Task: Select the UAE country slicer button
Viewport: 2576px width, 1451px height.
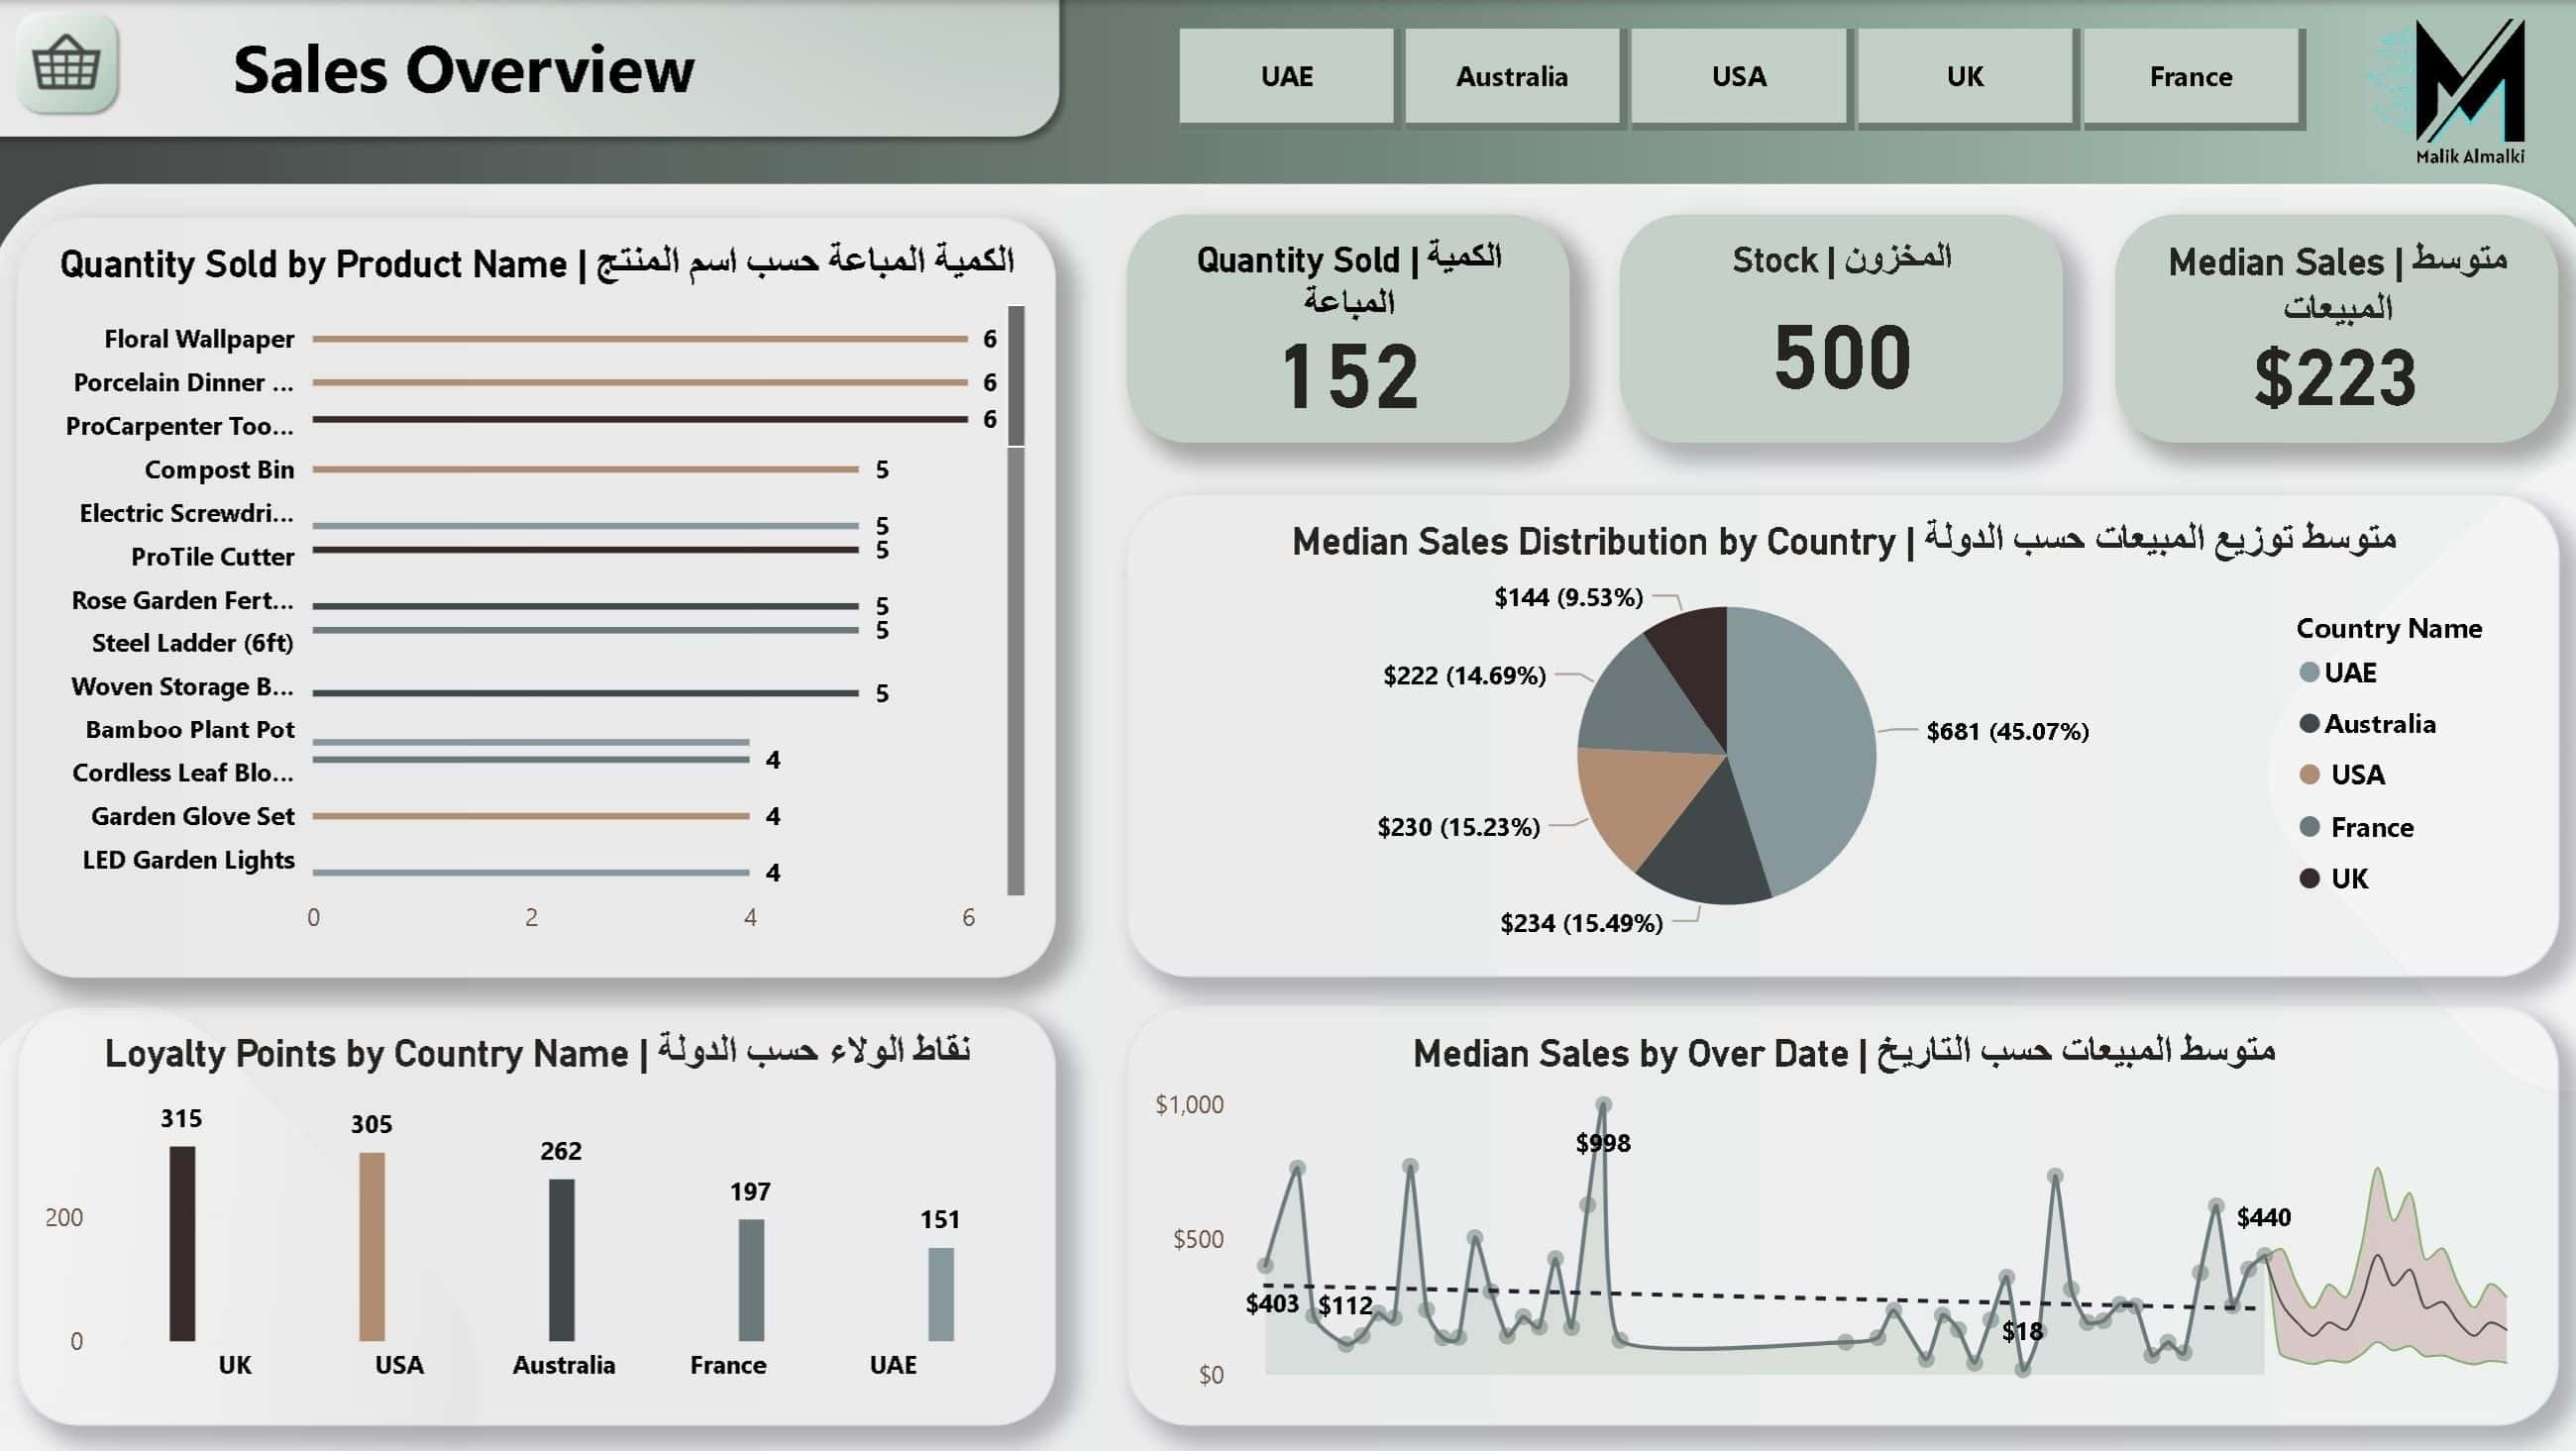Action: point(1286,76)
